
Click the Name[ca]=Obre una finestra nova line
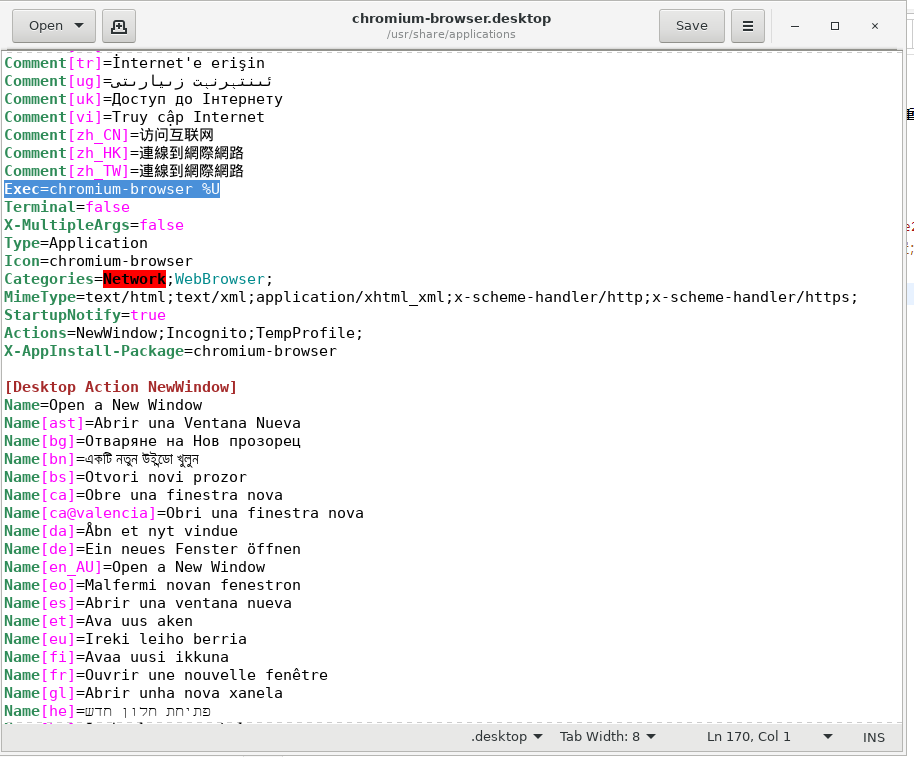point(143,495)
